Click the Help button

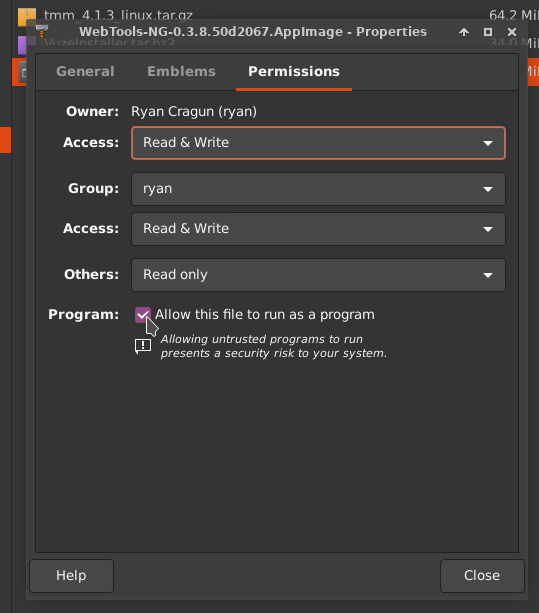click(x=72, y=575)
